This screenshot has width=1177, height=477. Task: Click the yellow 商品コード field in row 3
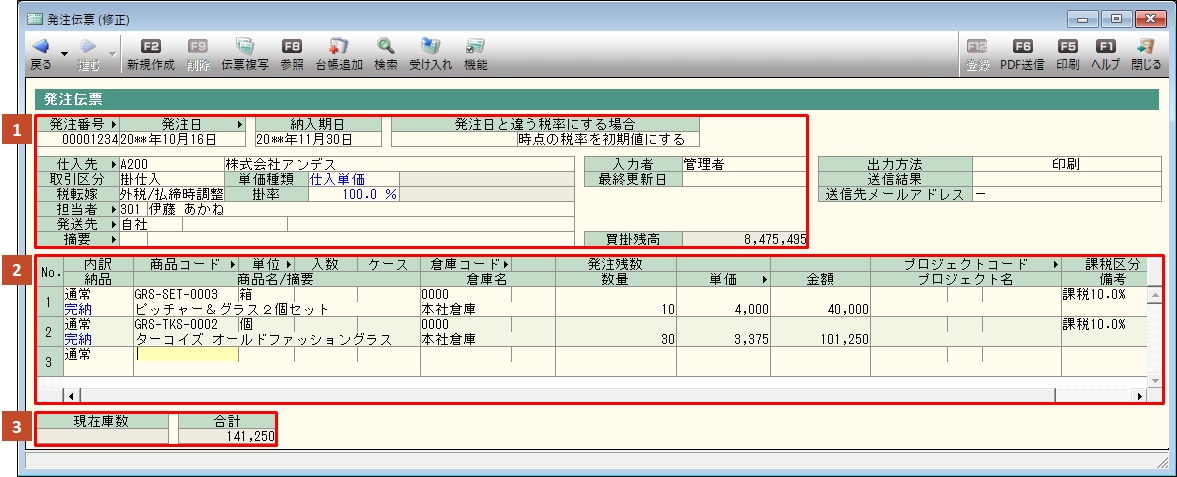point(187,354)
